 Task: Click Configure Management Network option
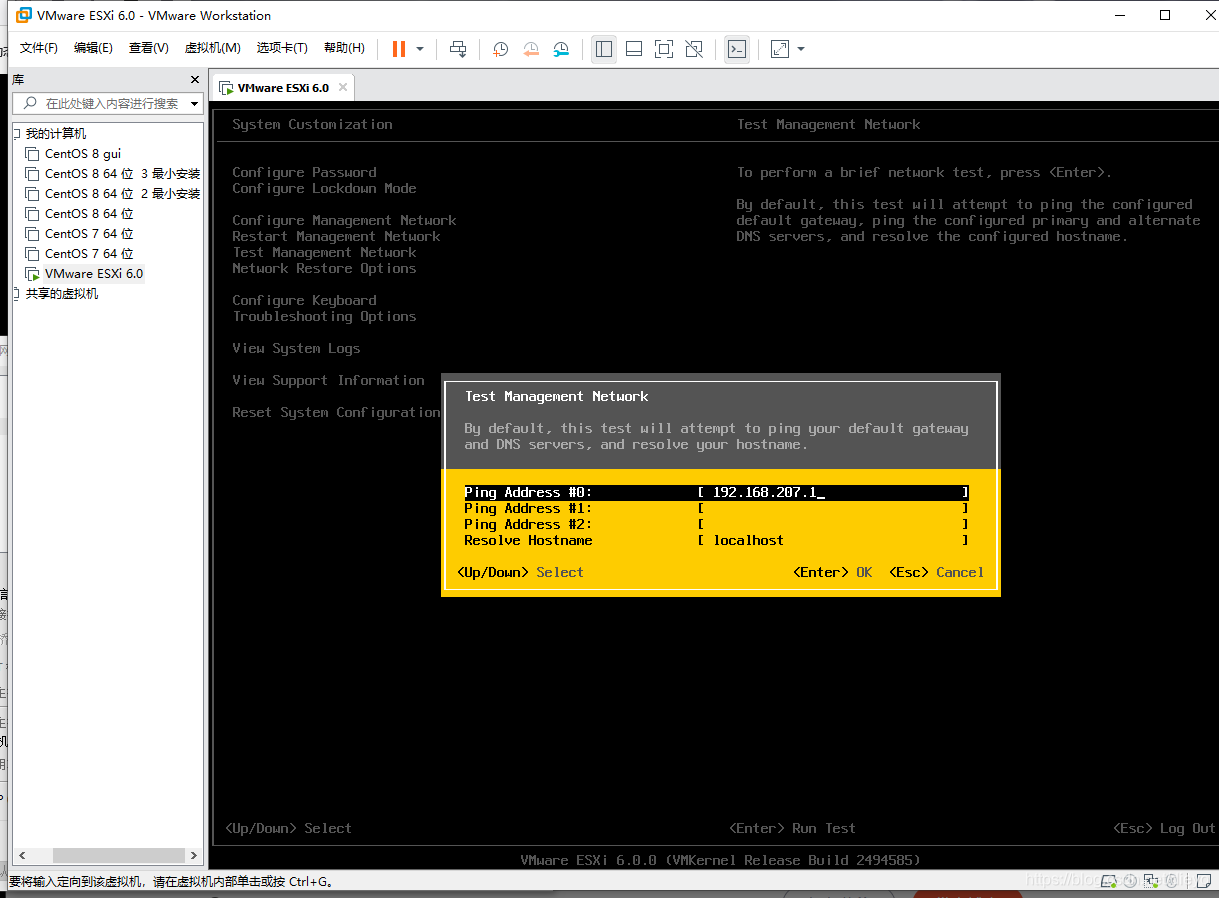coord(344,220)
